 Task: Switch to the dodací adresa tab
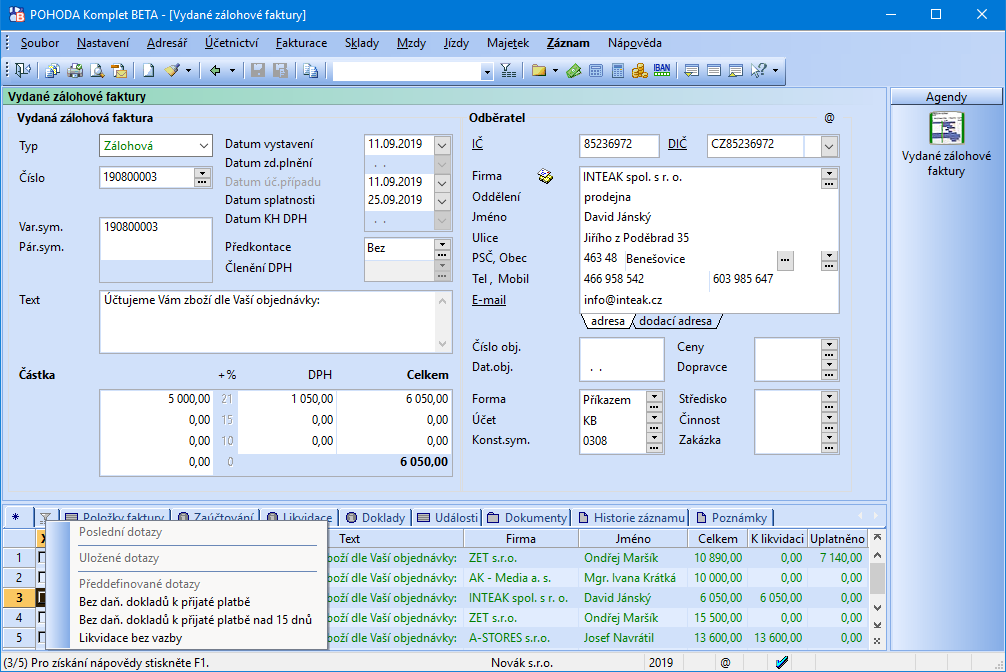click(x=675, y=321)
